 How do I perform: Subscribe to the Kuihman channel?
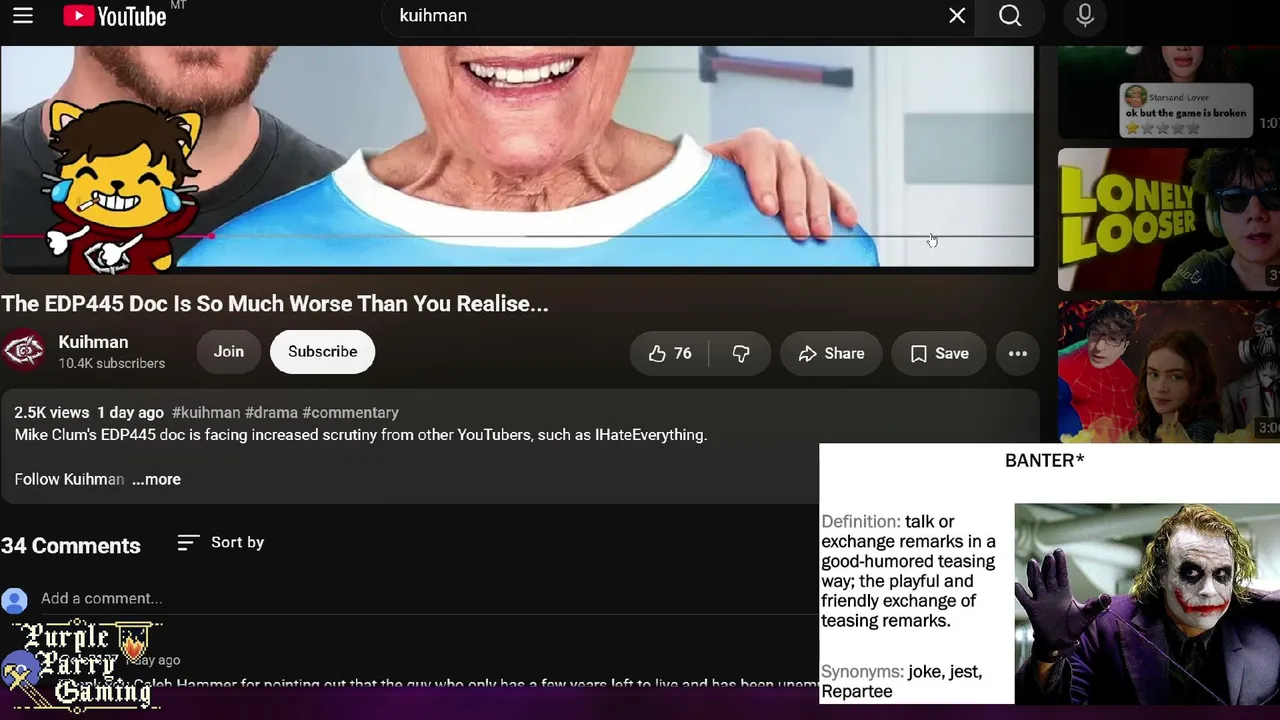[322, 352]
